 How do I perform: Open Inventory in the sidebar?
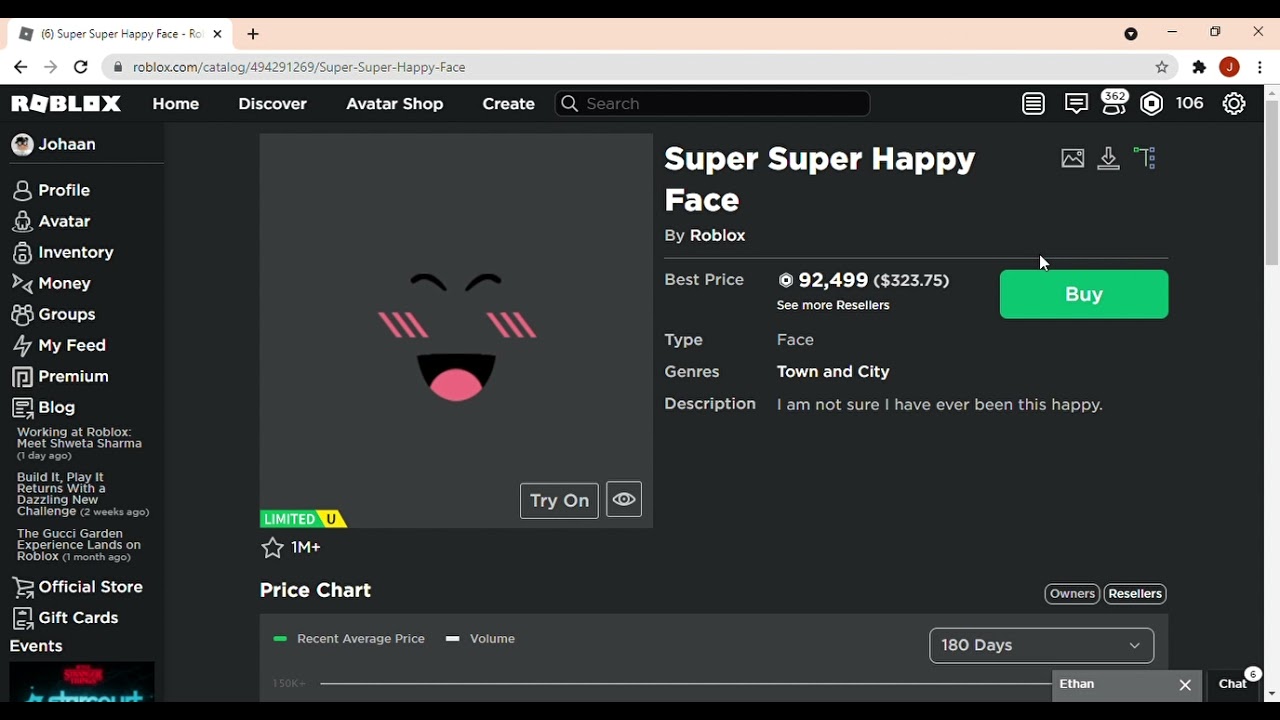63,252
